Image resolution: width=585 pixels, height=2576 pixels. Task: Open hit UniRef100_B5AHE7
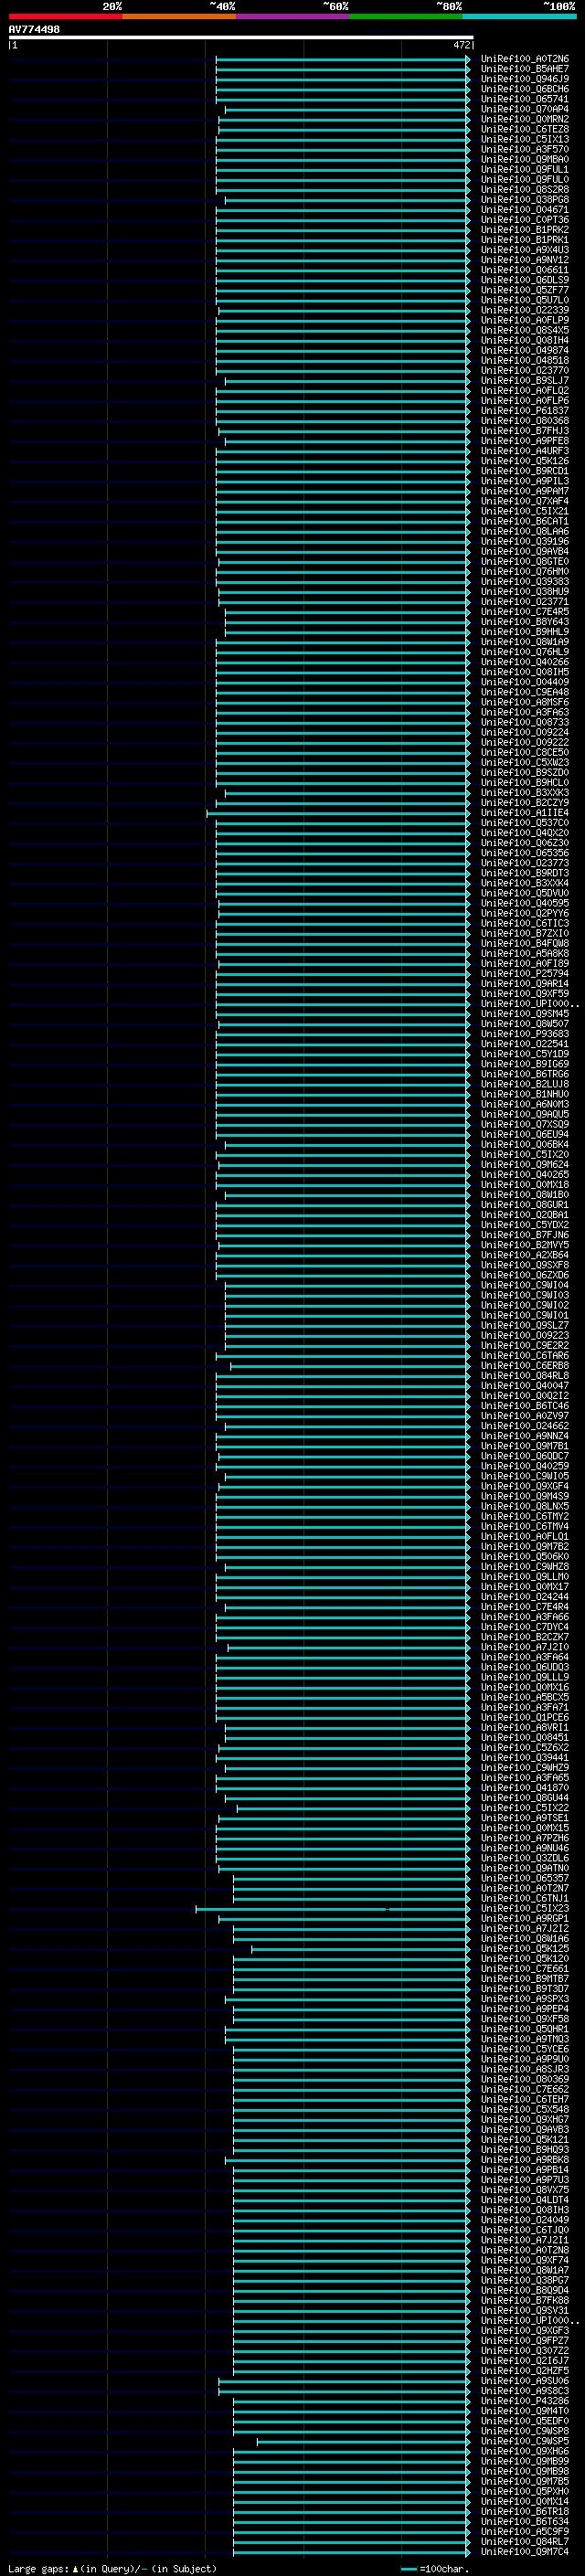[525, 70]
